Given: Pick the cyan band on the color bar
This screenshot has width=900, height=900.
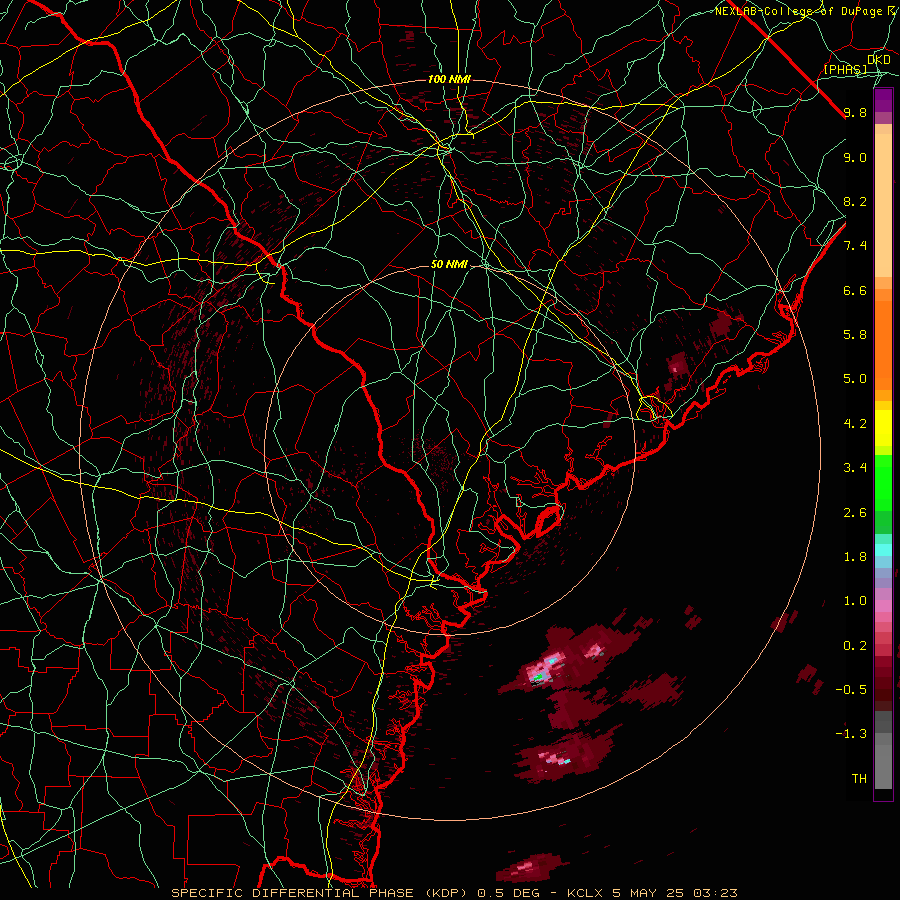Looking at the screenshot, I should click(x=883, y=549).
